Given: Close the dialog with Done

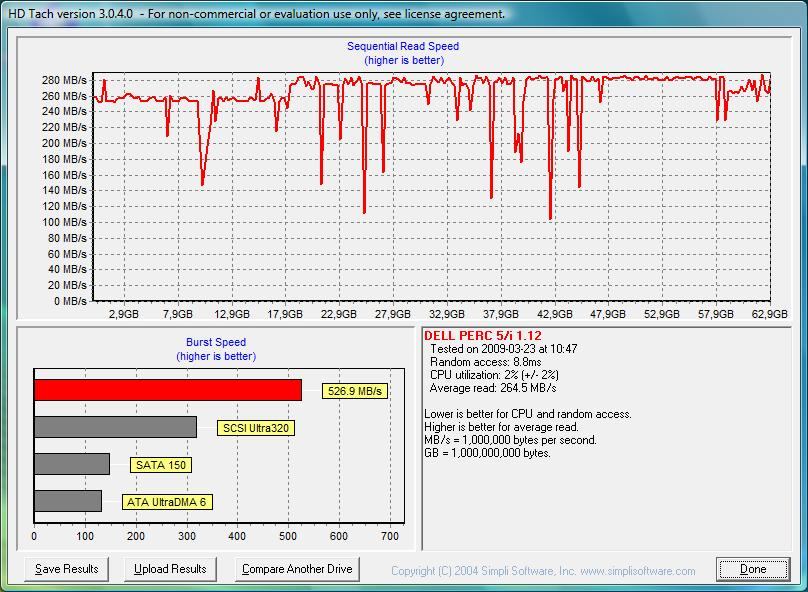Looking at the screenshot, I should point(753,569).
